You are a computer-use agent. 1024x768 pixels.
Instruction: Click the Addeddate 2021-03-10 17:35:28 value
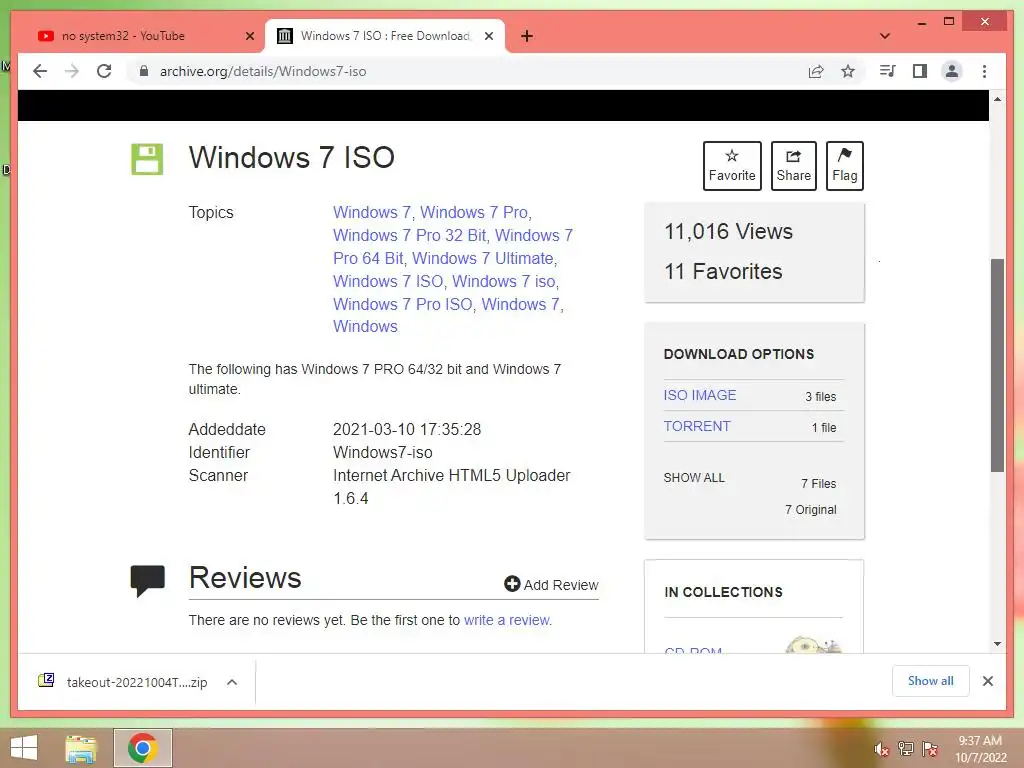tap(407, 430)
